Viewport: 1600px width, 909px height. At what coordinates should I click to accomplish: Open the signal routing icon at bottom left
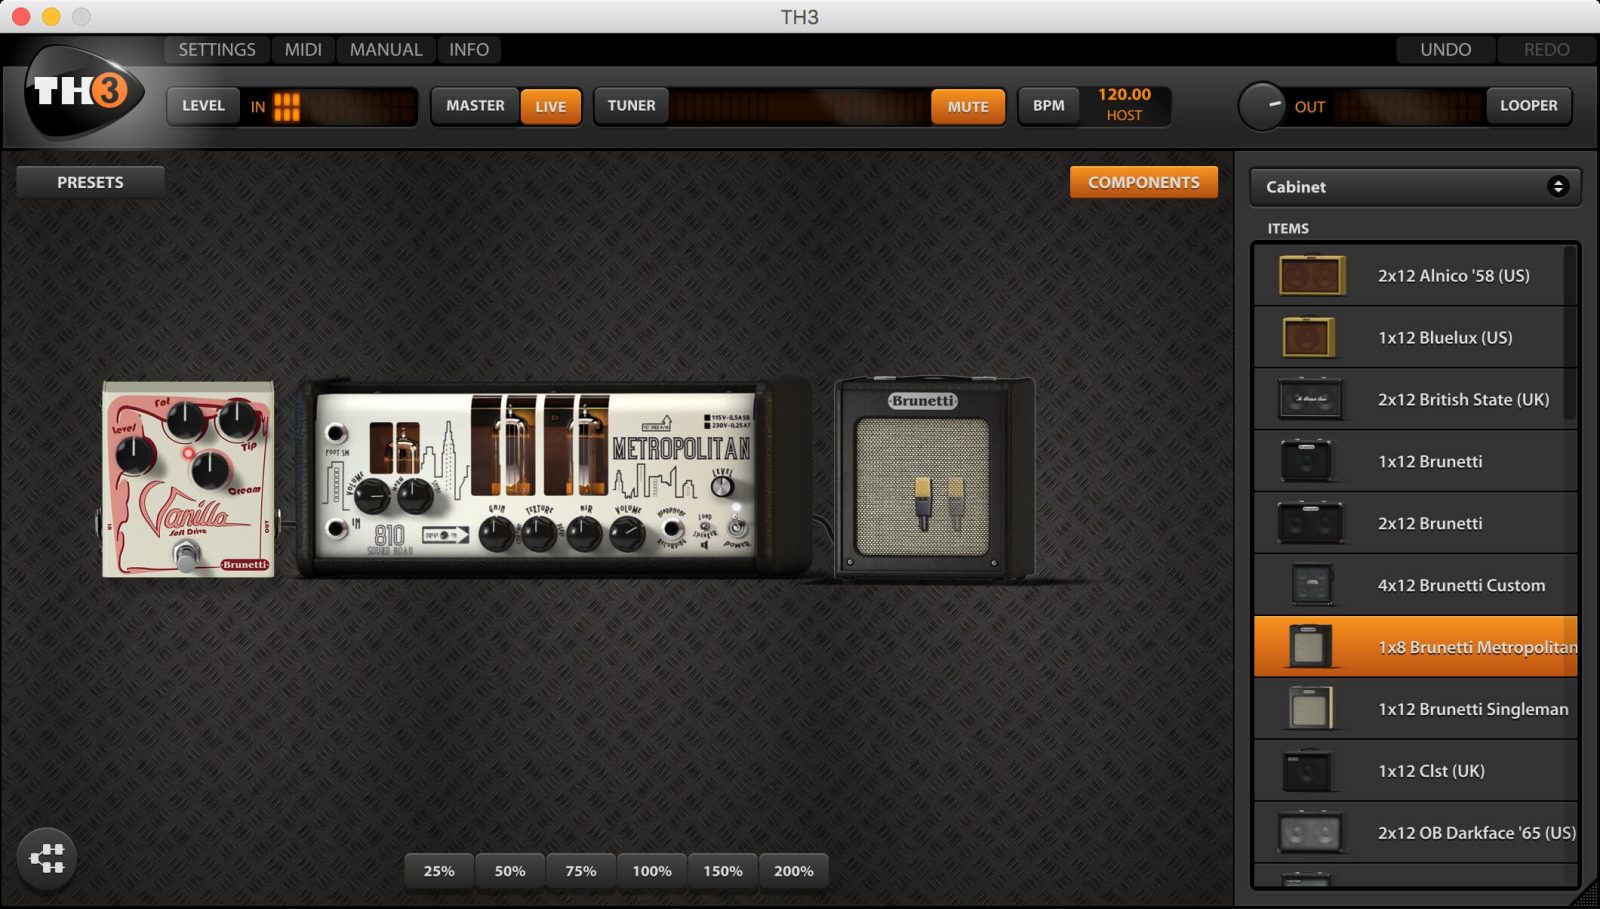(47, 858)
